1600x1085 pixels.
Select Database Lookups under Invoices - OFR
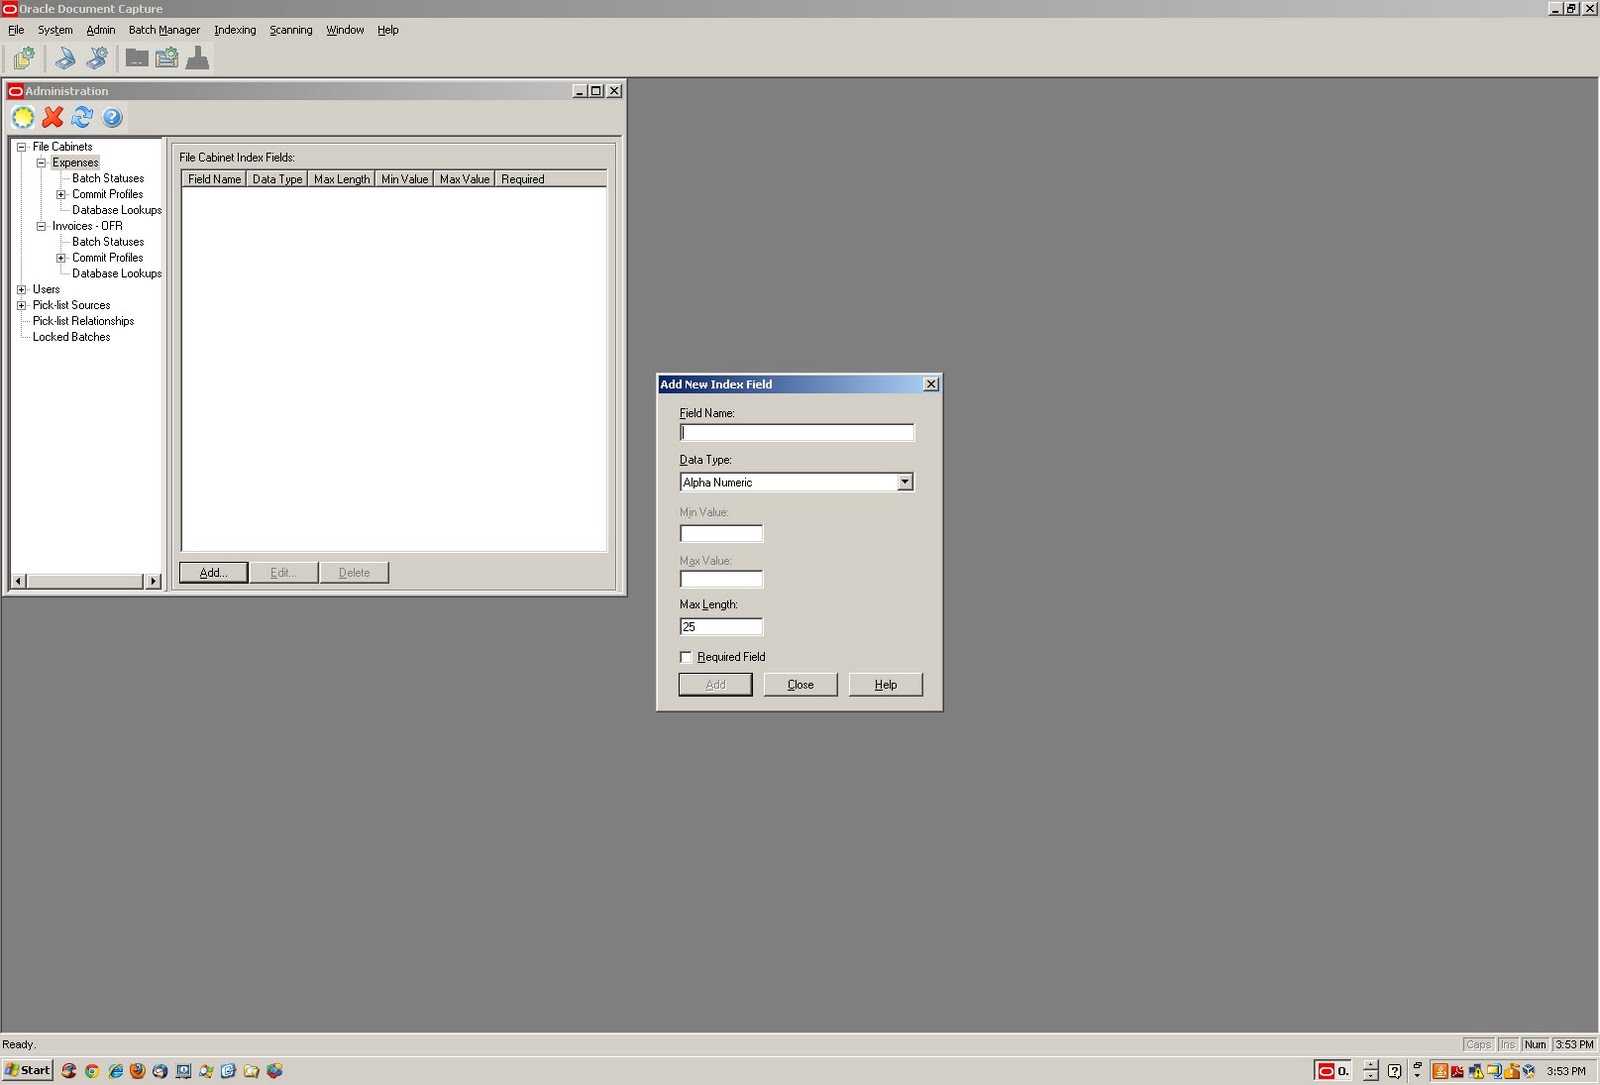116,273
